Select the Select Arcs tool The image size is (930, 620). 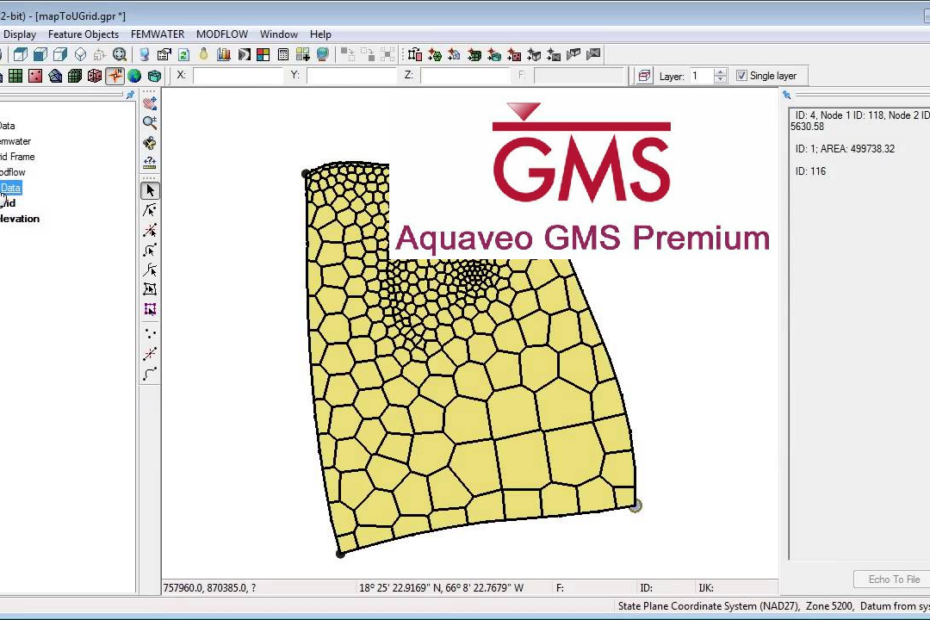149,250
